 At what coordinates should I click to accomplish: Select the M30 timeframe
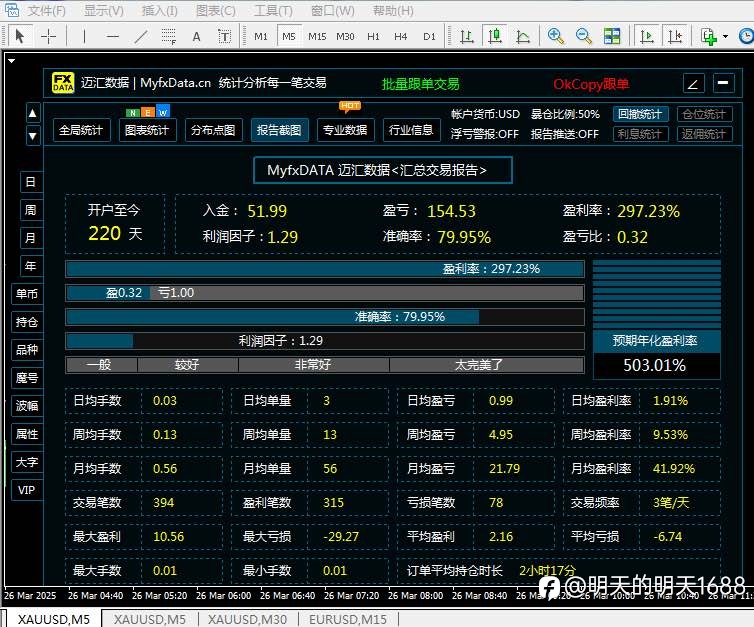point(345,37)
